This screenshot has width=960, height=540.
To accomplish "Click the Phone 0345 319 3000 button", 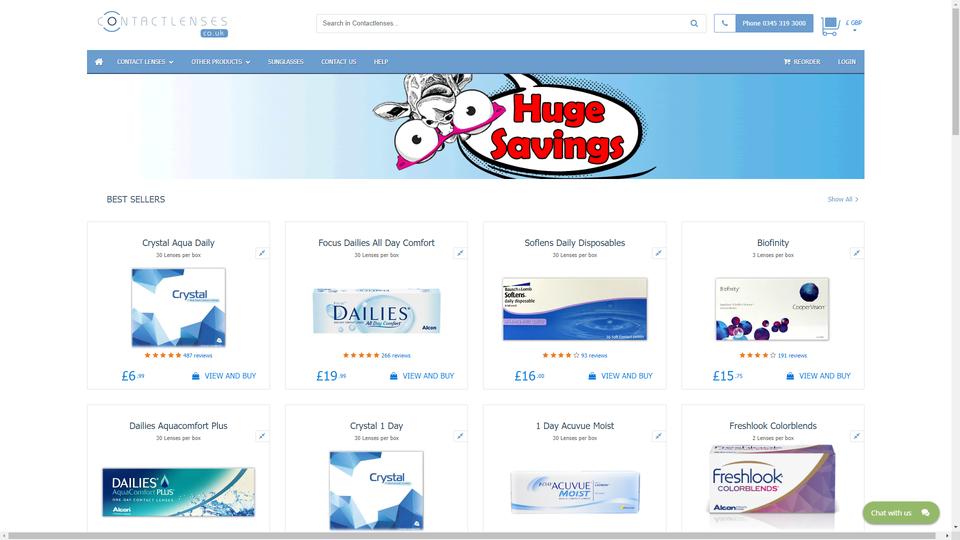I will pyautogui.click(x=774, y=23).
